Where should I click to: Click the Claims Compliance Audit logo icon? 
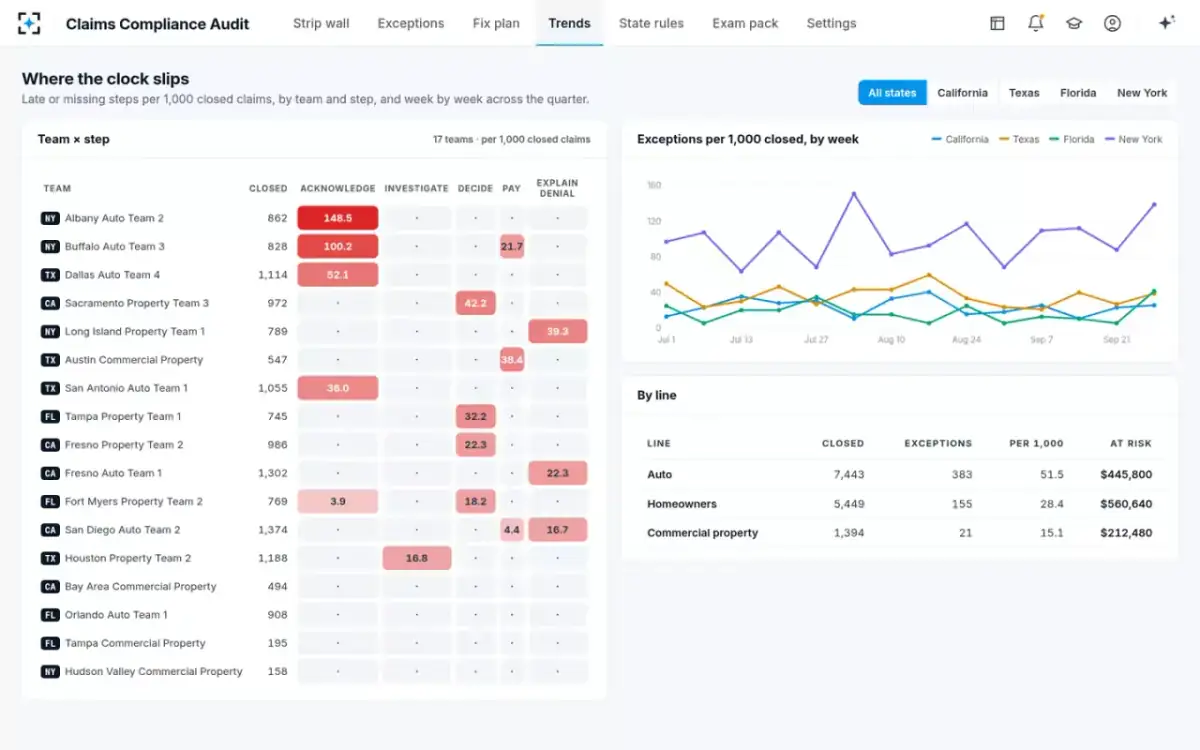tap(30, 23)
